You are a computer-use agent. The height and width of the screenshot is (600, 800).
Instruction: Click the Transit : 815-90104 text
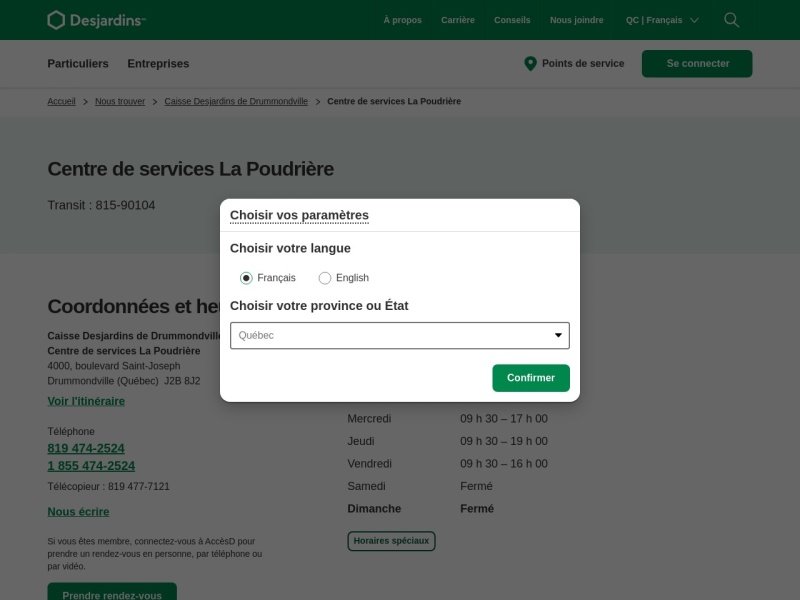(x=101, y=205)
